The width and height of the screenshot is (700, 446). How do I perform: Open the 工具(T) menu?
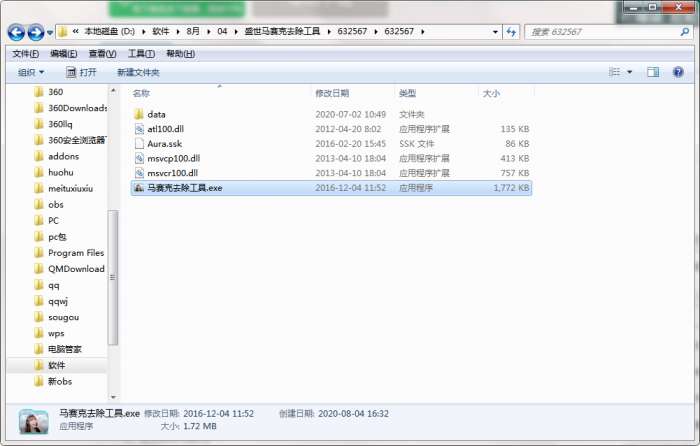pyautogui.click(x=141, y=54)
